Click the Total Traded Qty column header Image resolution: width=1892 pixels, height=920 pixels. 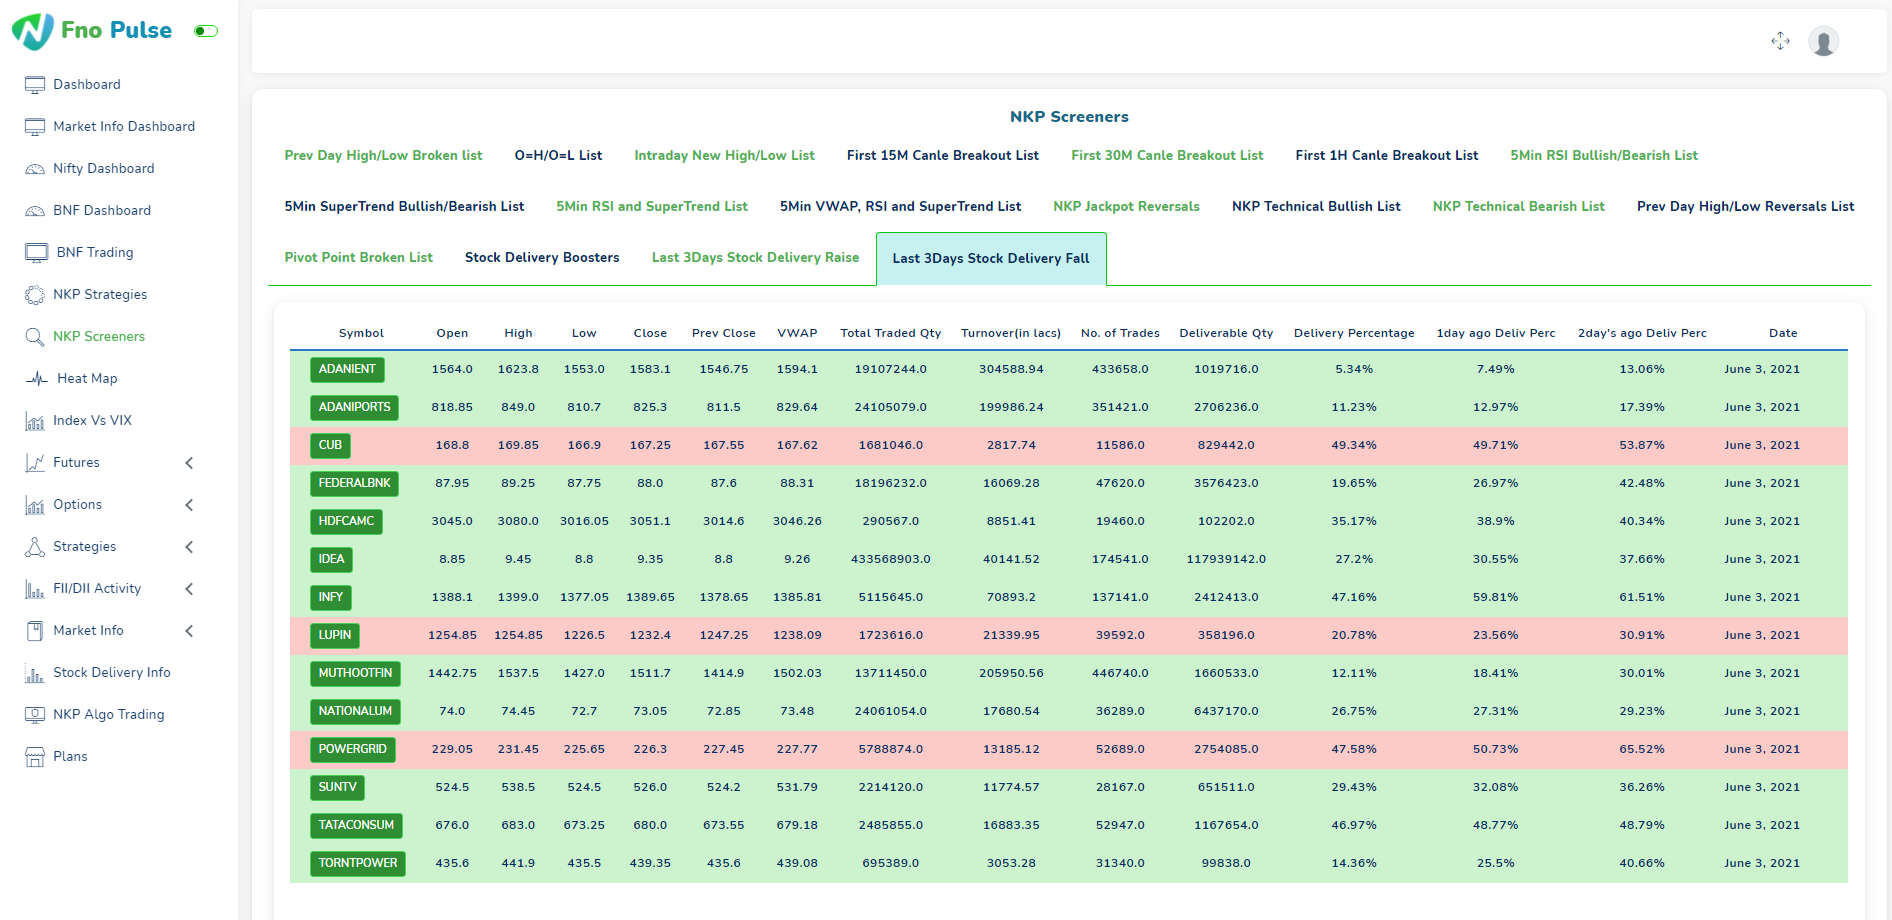click(890, 334)
